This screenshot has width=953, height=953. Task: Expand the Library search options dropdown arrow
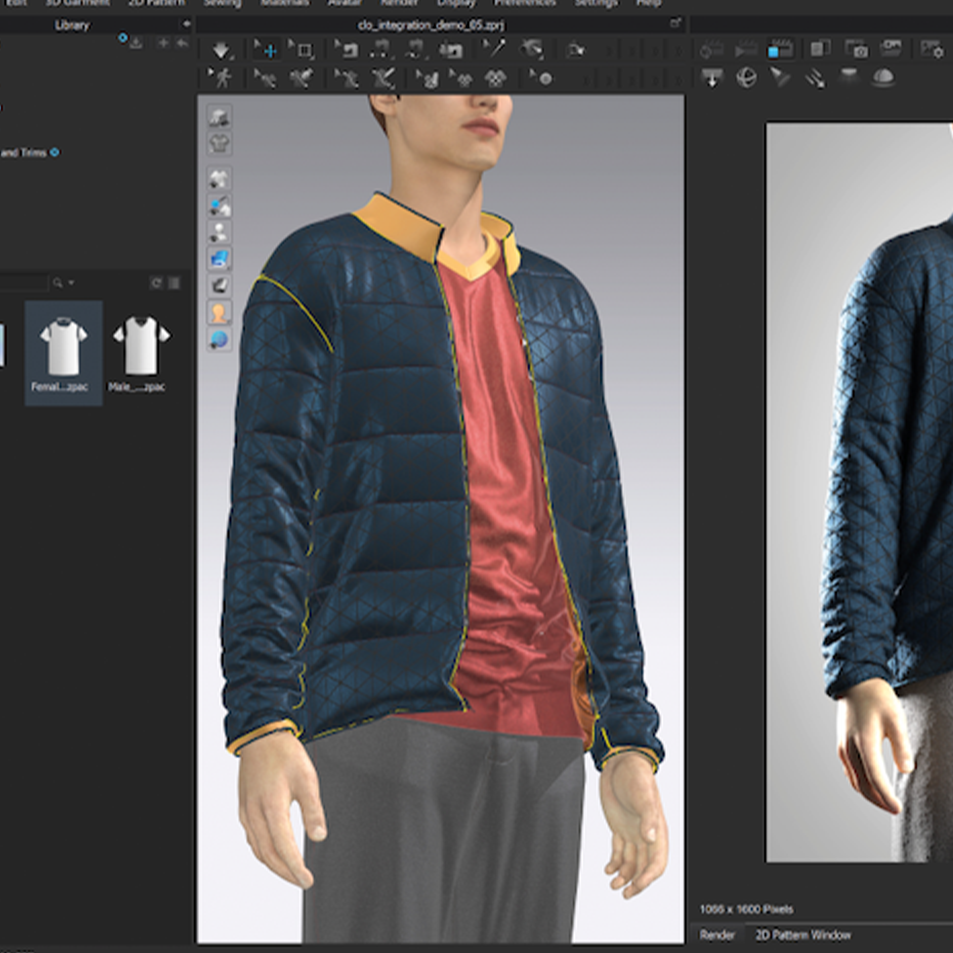[71, 283]
